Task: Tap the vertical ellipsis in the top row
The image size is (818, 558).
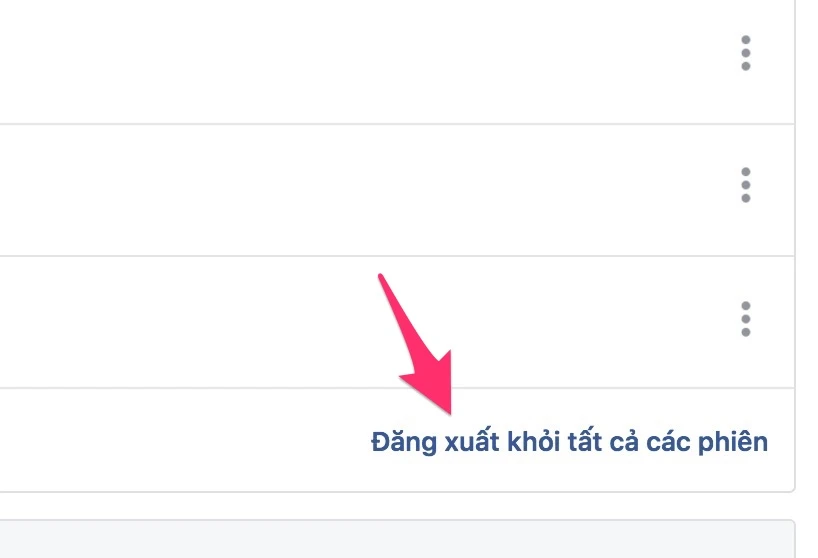Action: pyautogui.click(x=745, y=53)
